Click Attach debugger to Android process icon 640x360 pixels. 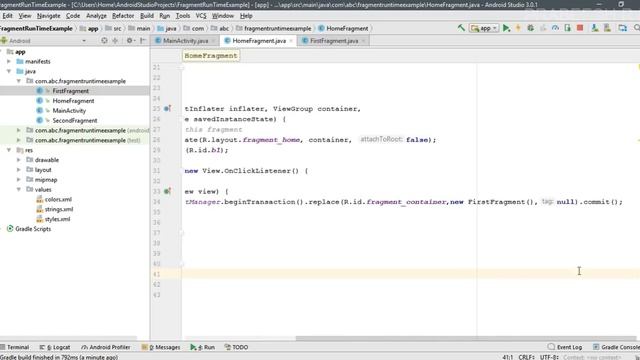point(568,28)
